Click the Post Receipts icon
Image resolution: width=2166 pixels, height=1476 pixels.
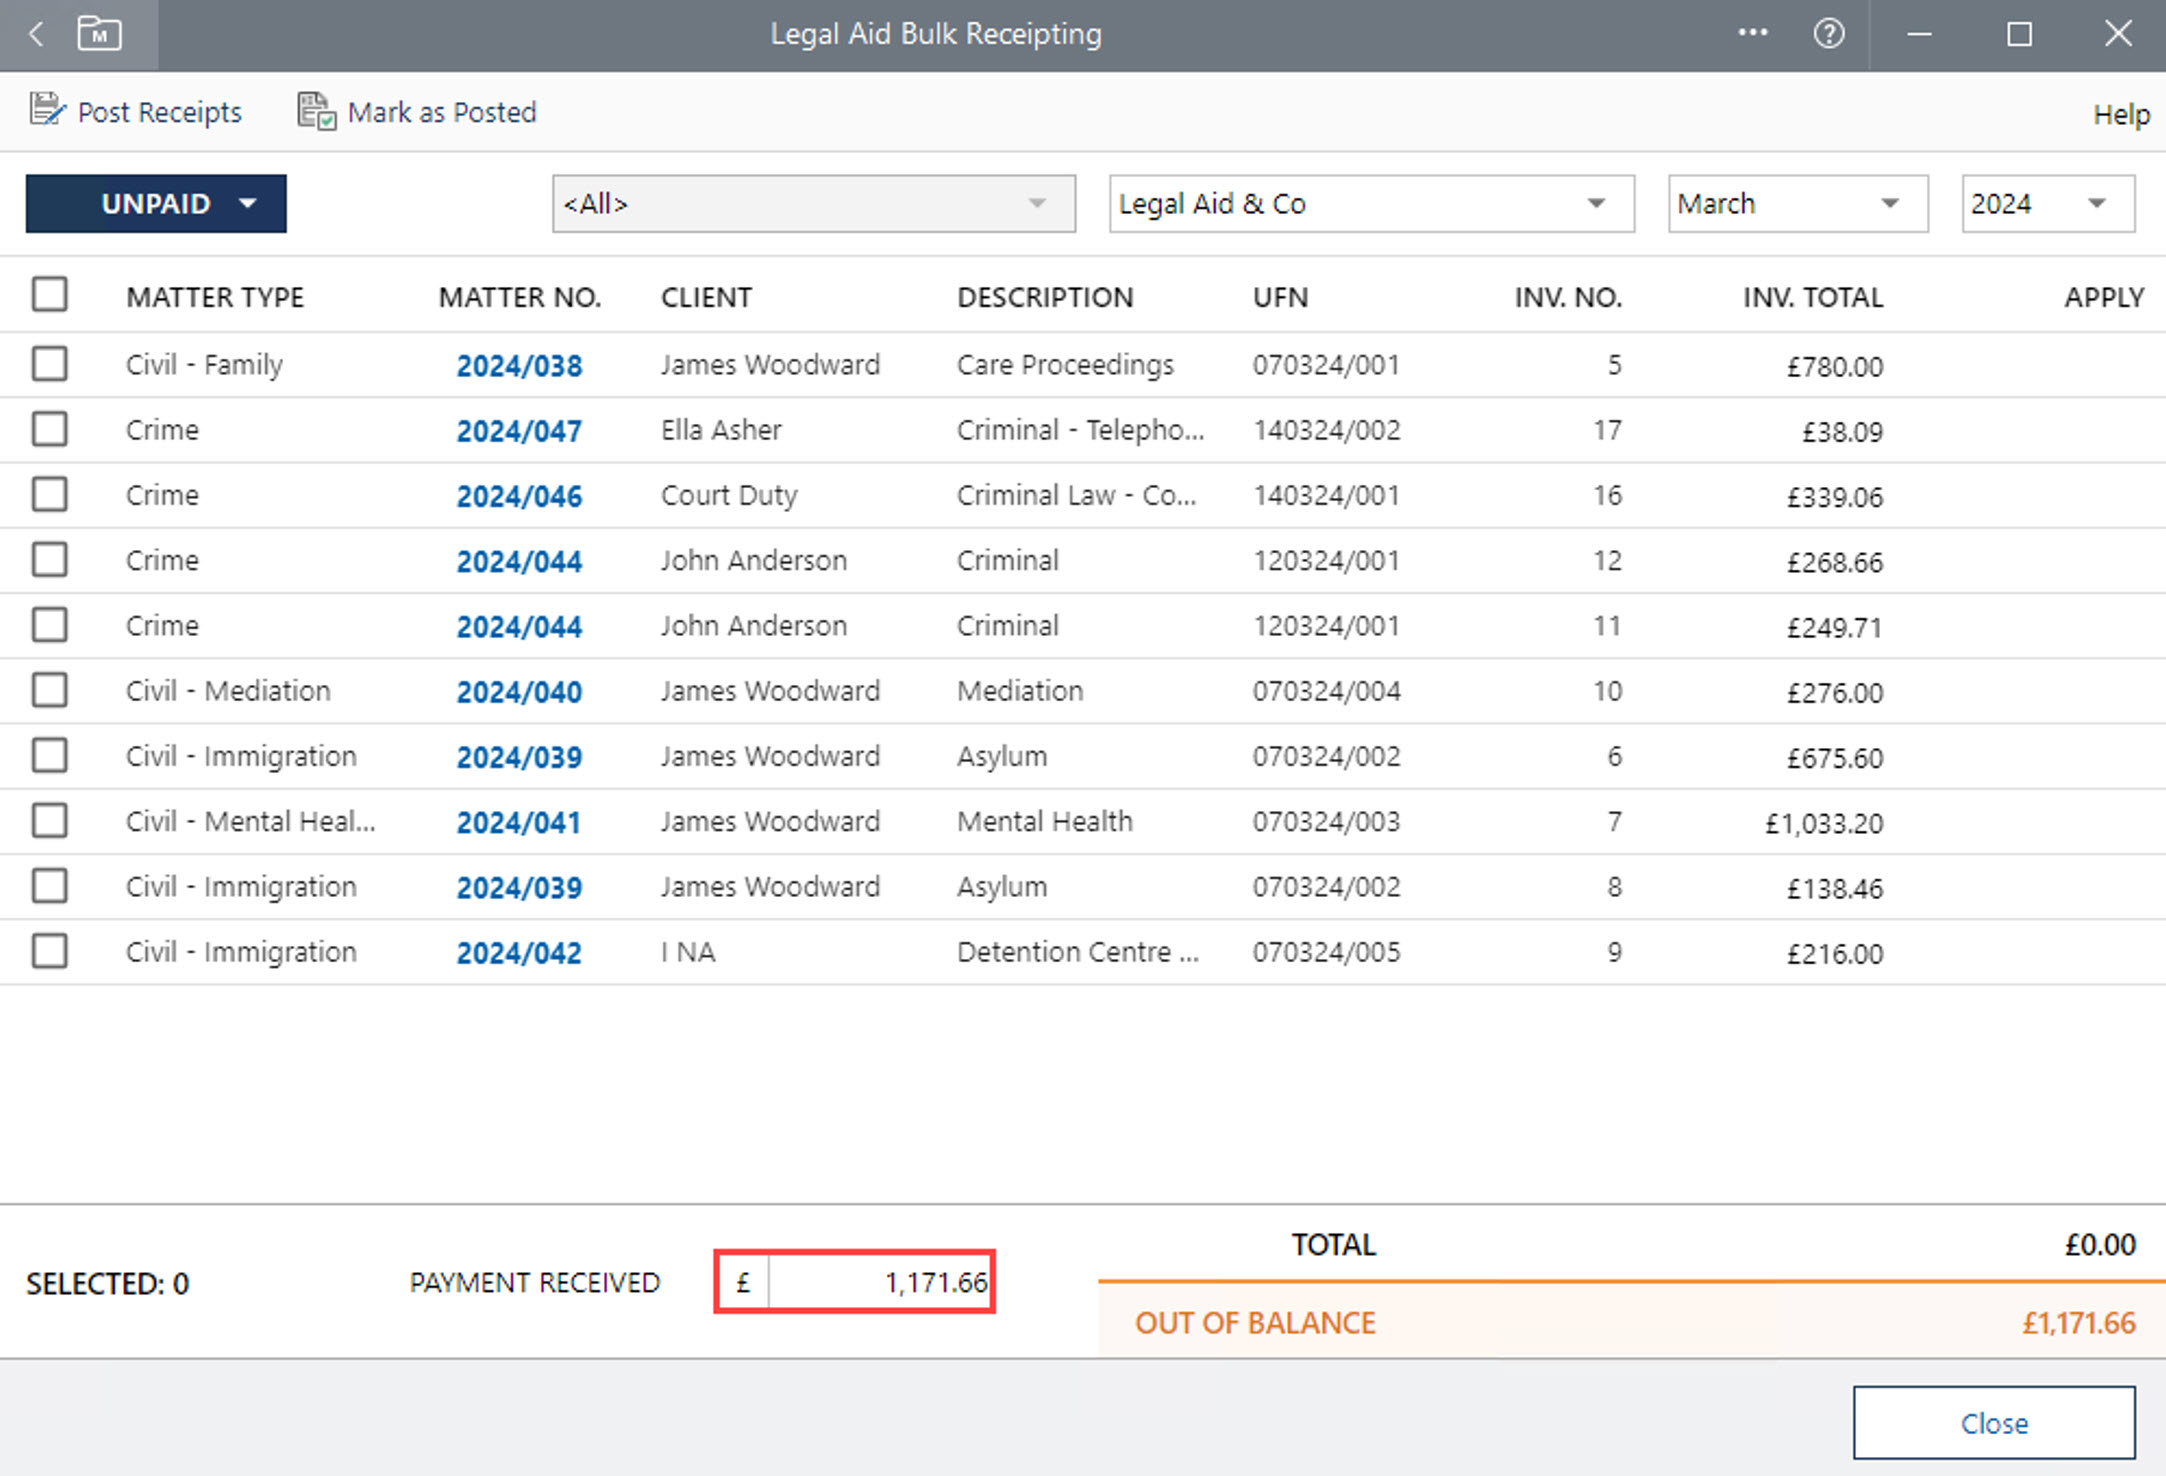tap(46, 111)
